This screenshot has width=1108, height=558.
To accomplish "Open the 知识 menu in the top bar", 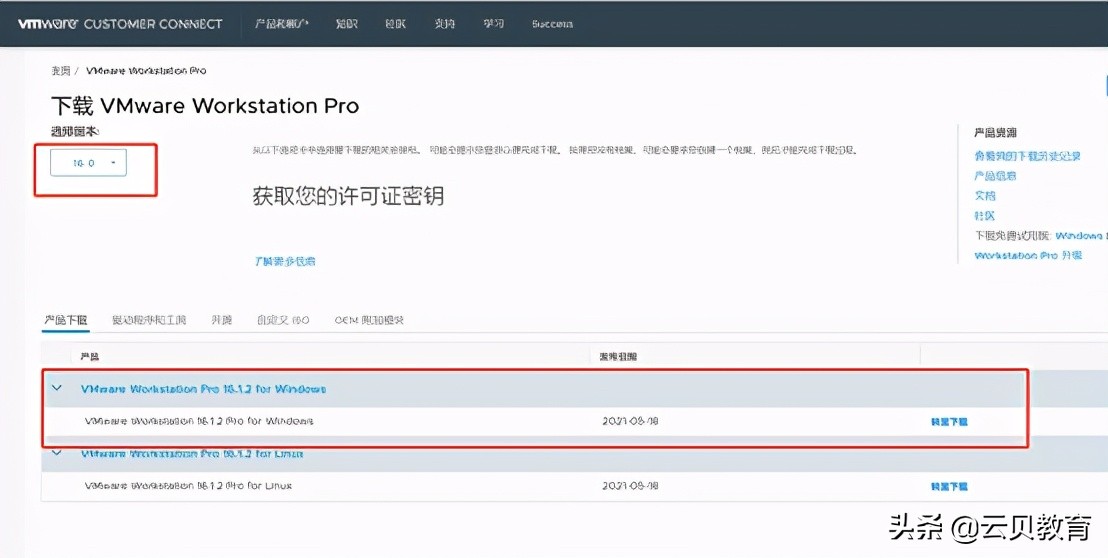I will (347, 23).
